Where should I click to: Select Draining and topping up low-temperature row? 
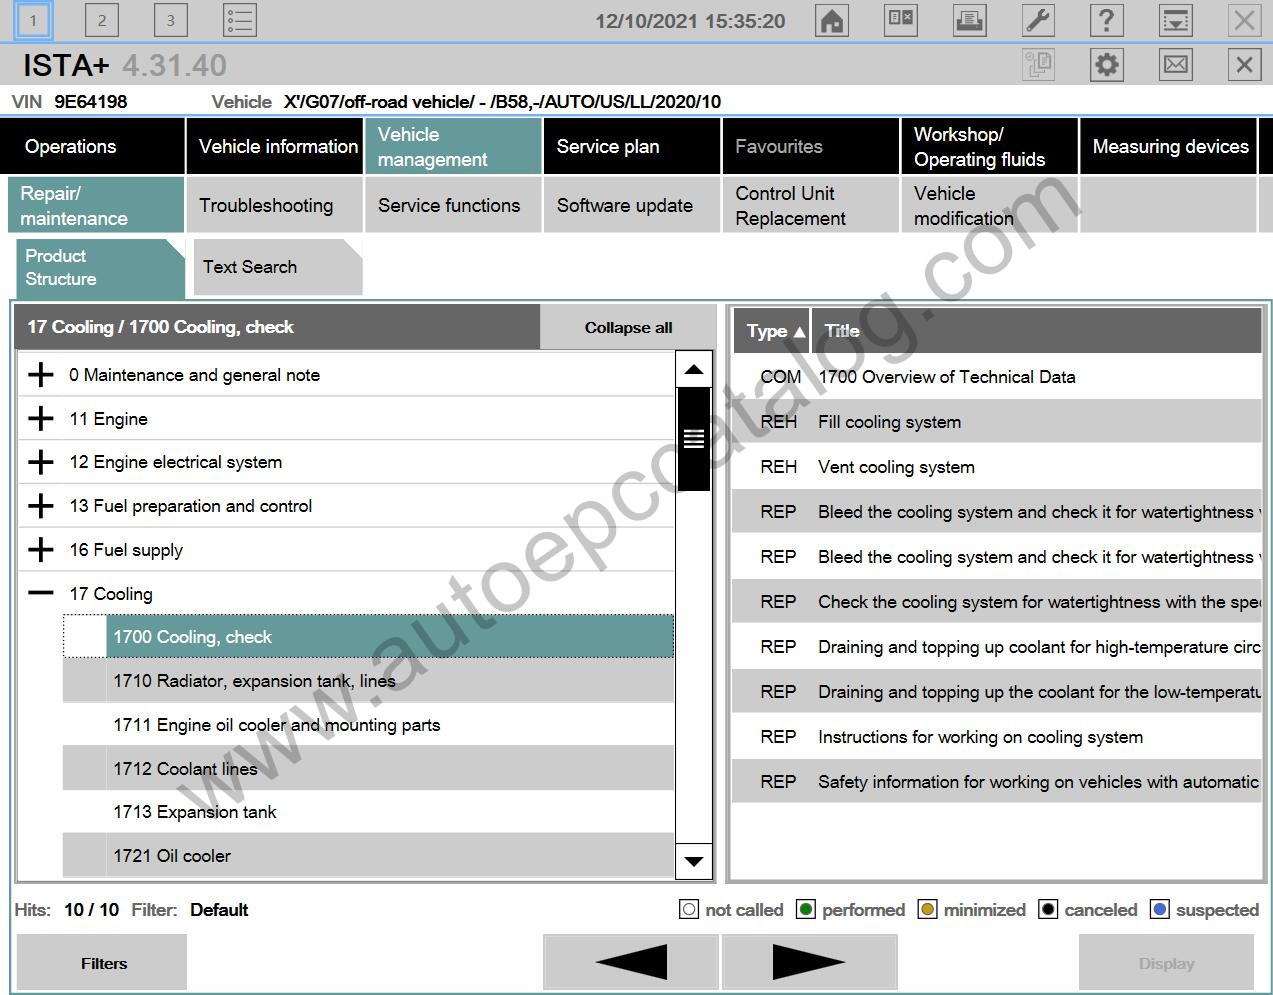point(997,692)
